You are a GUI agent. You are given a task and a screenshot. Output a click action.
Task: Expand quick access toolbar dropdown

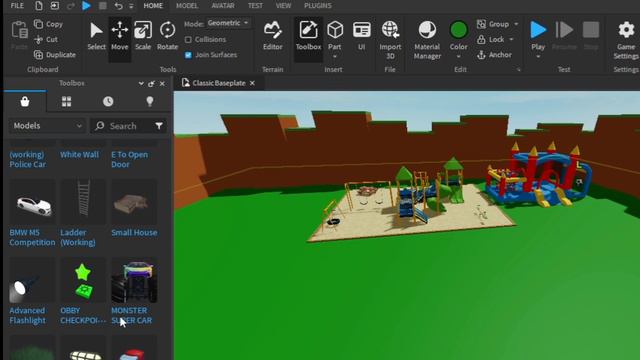pyautogui.click(x=131, y=6)
